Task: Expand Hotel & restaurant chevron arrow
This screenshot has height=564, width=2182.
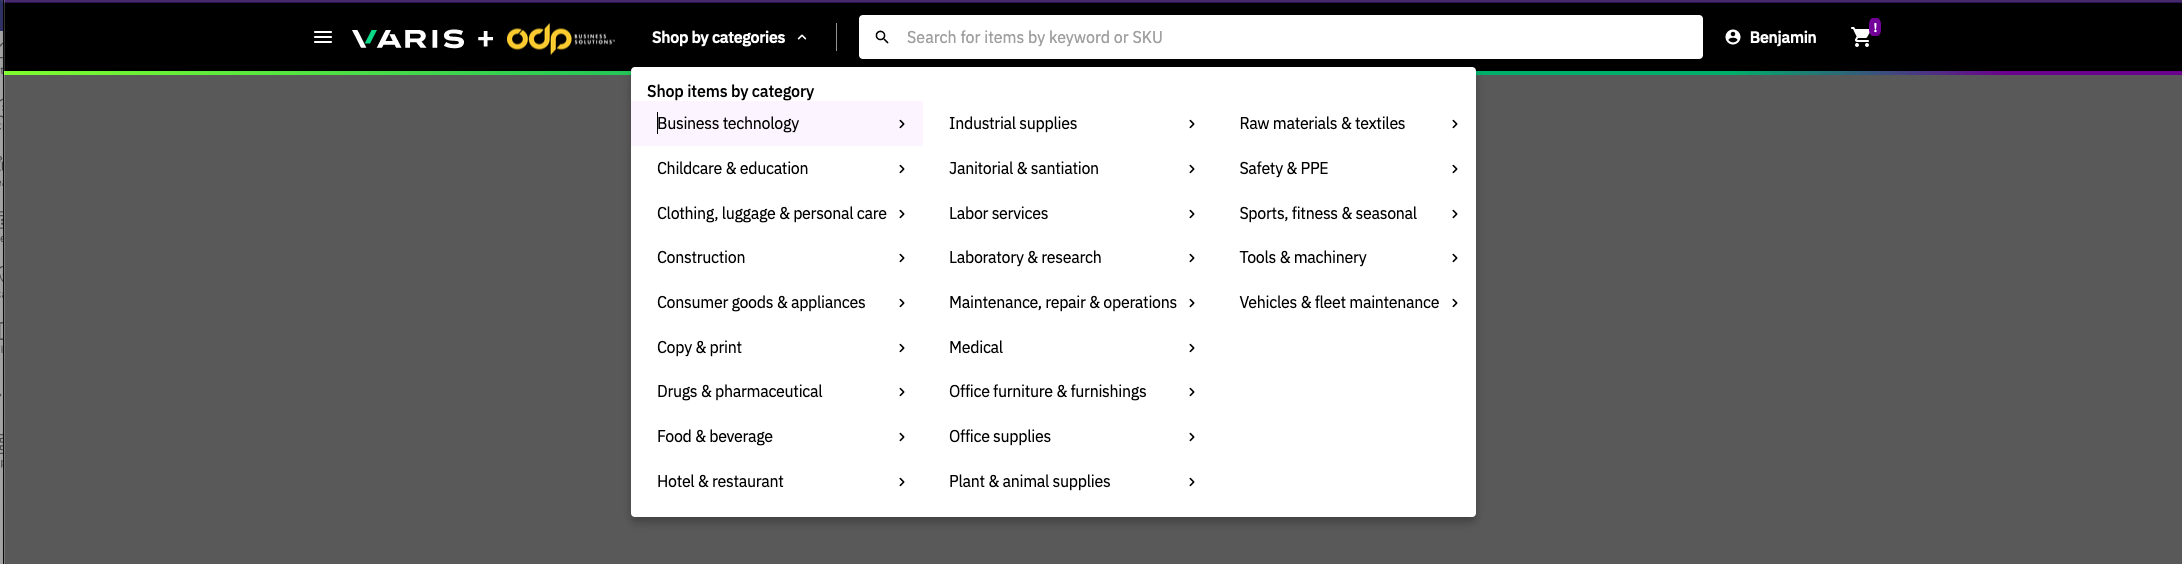Action: [902, 481]
